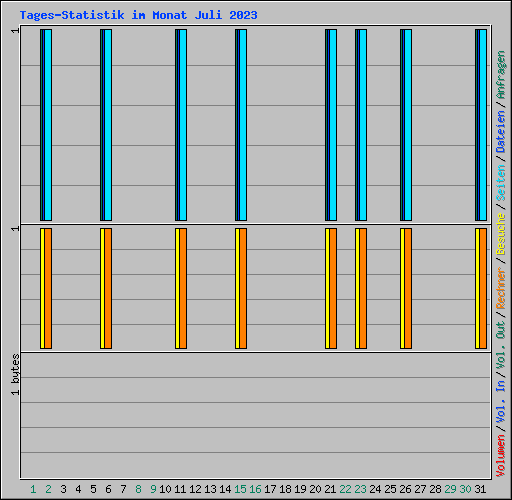Click the orange bar for day 23
Screen dimensions: 512x500
[363, 289]
